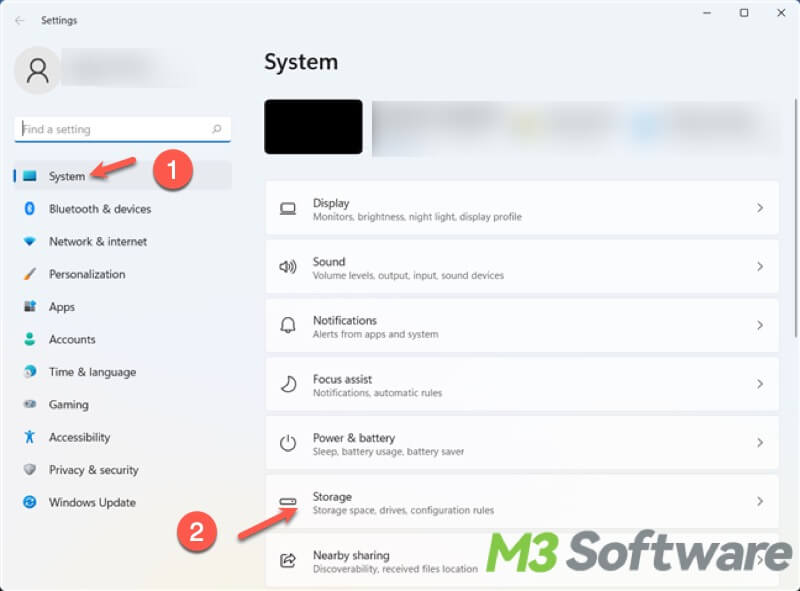Click the vertical scrollbar of the System page

(796, 218)
